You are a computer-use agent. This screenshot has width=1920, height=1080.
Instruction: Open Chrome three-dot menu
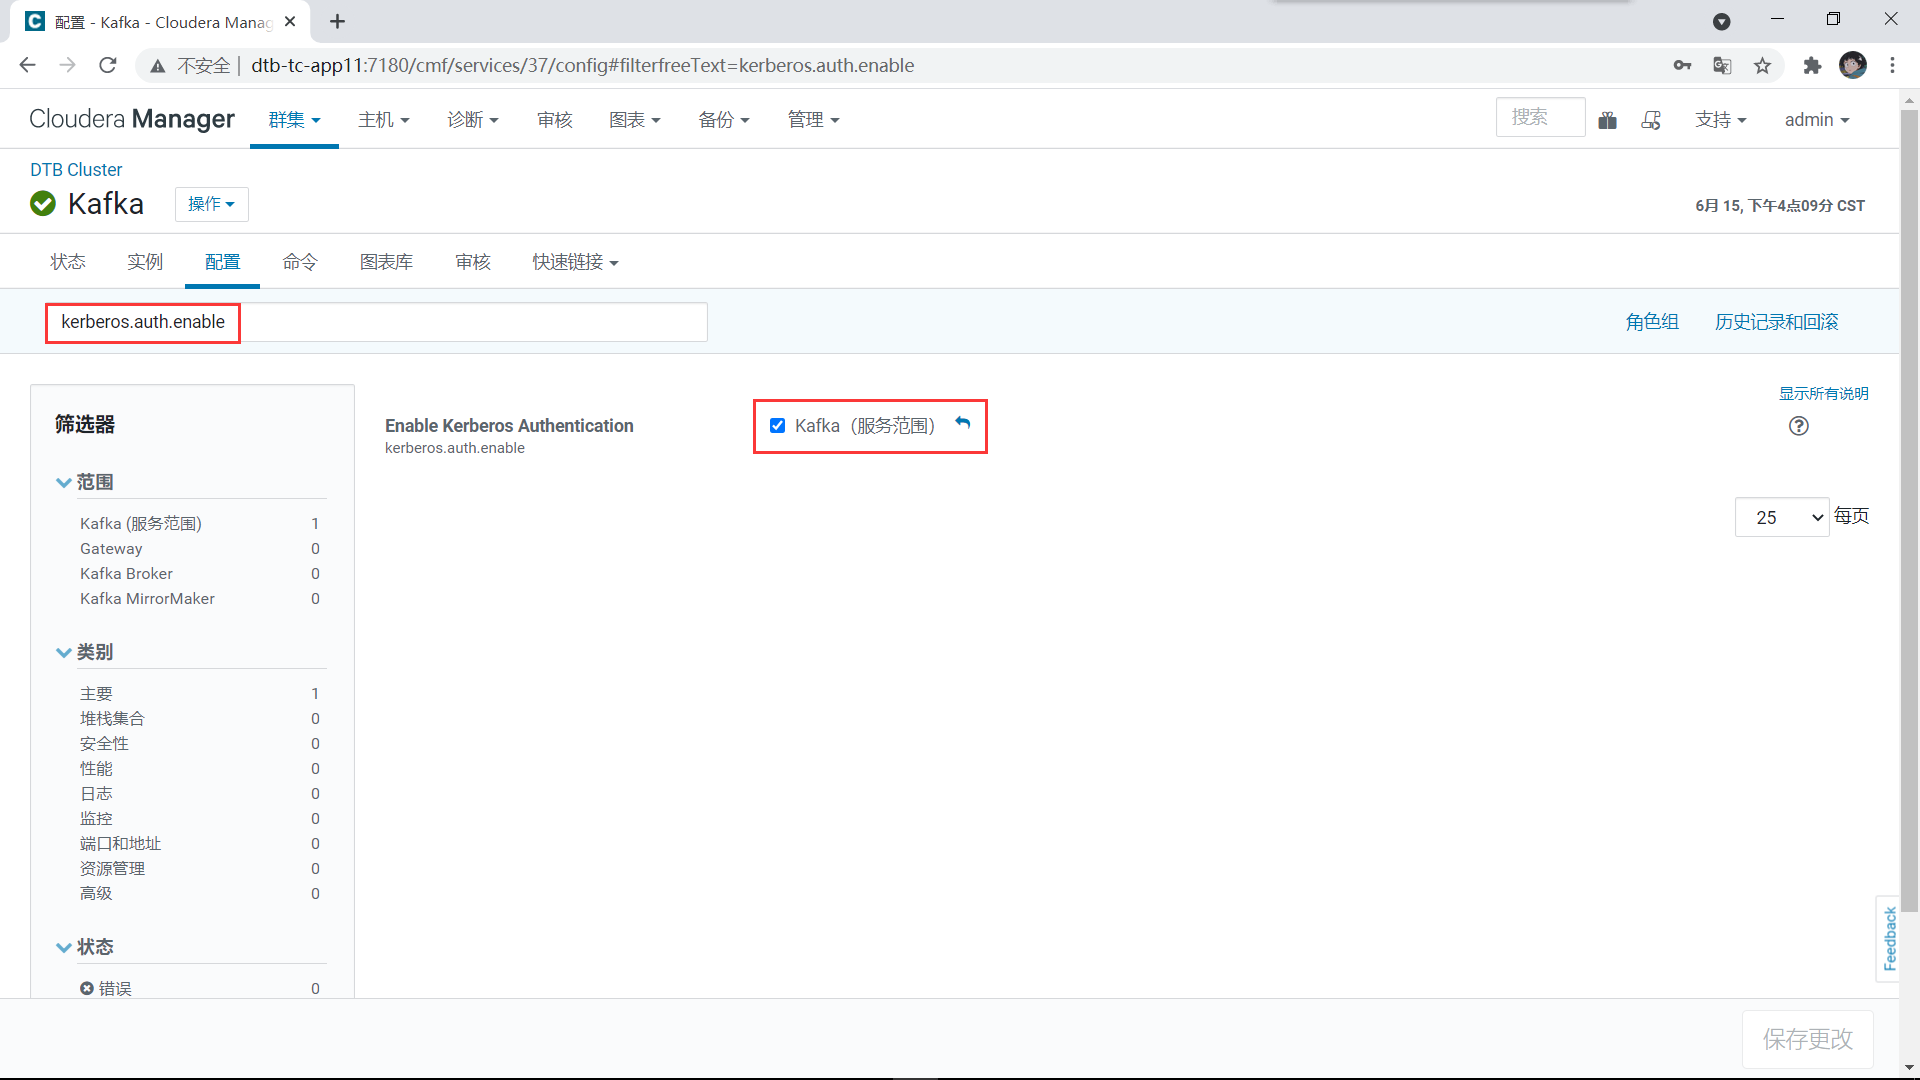pyautogui.click(x=1892, y=65)
